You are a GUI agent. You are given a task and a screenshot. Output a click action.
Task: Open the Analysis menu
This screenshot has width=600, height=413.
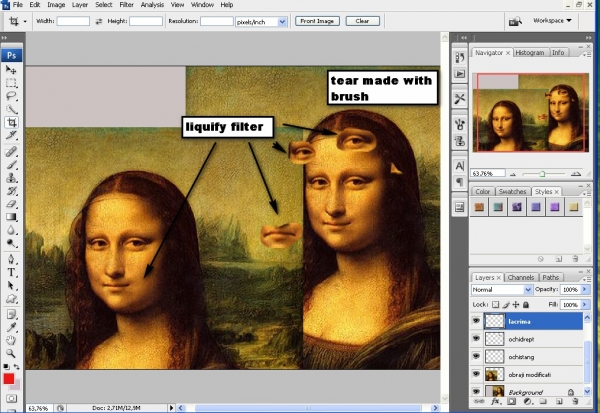click(x=152, y=5)
